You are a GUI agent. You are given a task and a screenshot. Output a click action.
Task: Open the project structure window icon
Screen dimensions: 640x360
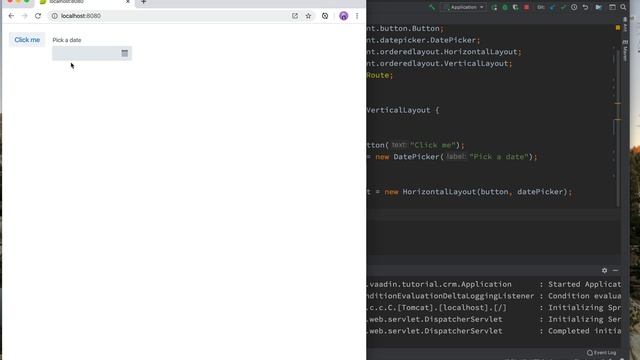(x=612, y=7)
